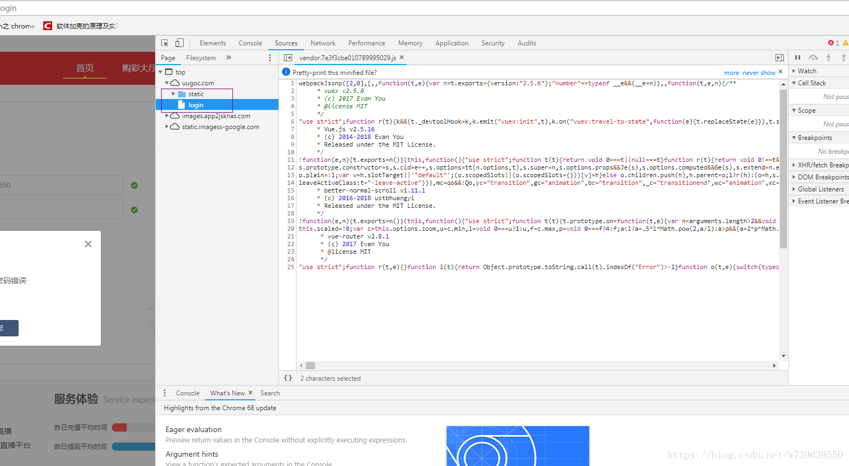
Task: Open the Performance panel
Action: (367, 43)
